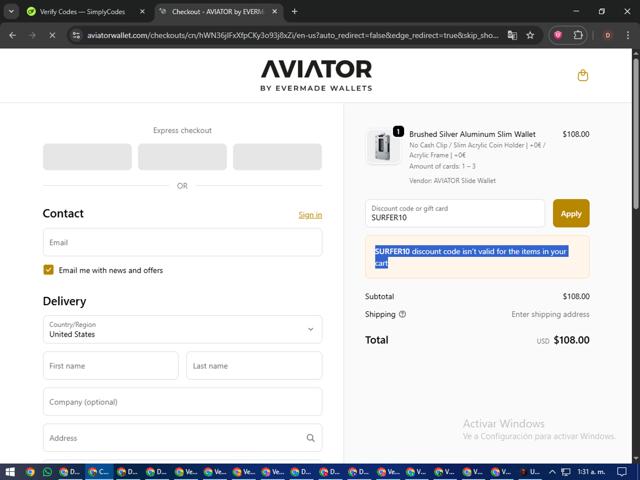Click the Delivery section heading
Image resolution: width=640 pixels, height=480 pixels.
click(64, 302)
